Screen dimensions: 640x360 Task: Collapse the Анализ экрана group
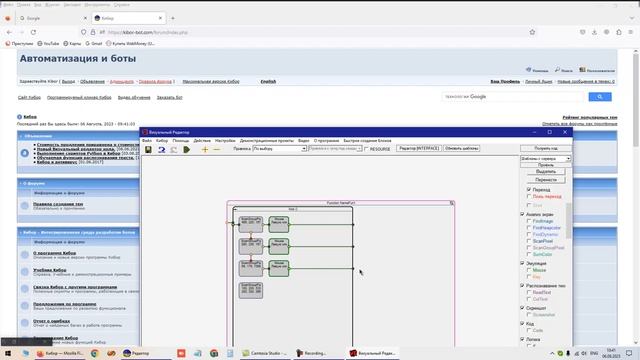(522, 214)
